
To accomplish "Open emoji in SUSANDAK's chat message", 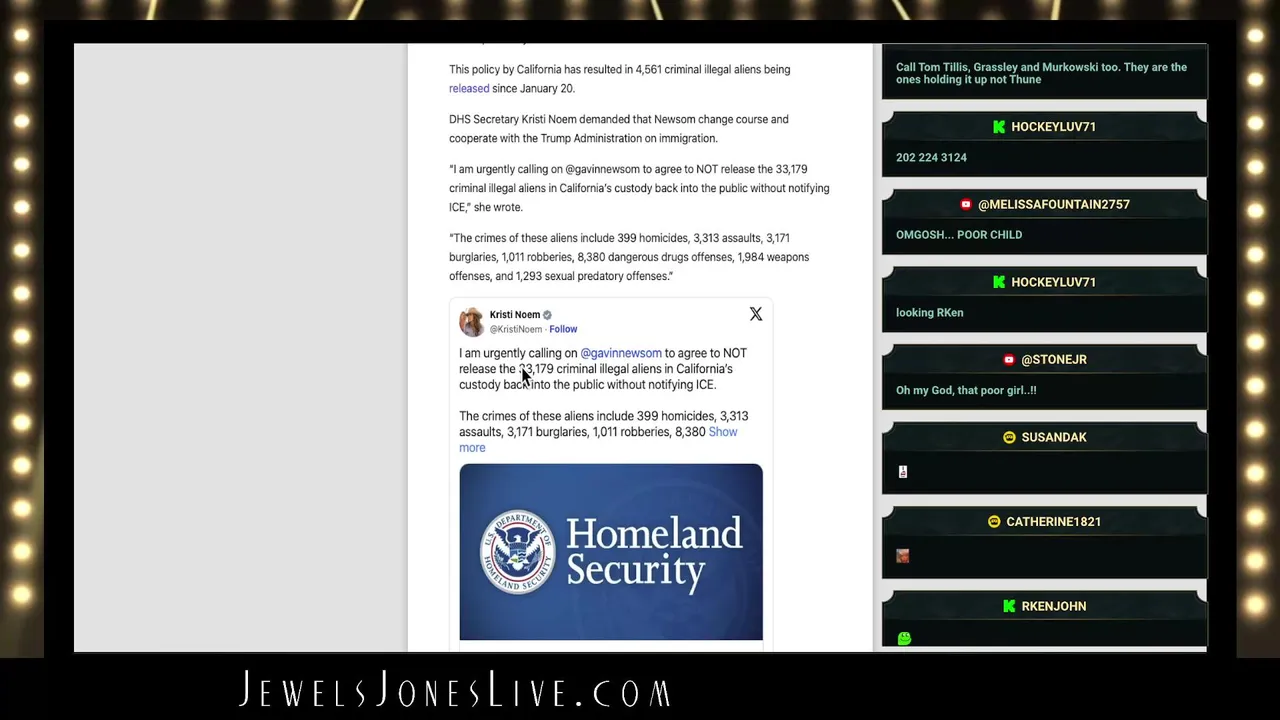I will click(x=903, y=472).
